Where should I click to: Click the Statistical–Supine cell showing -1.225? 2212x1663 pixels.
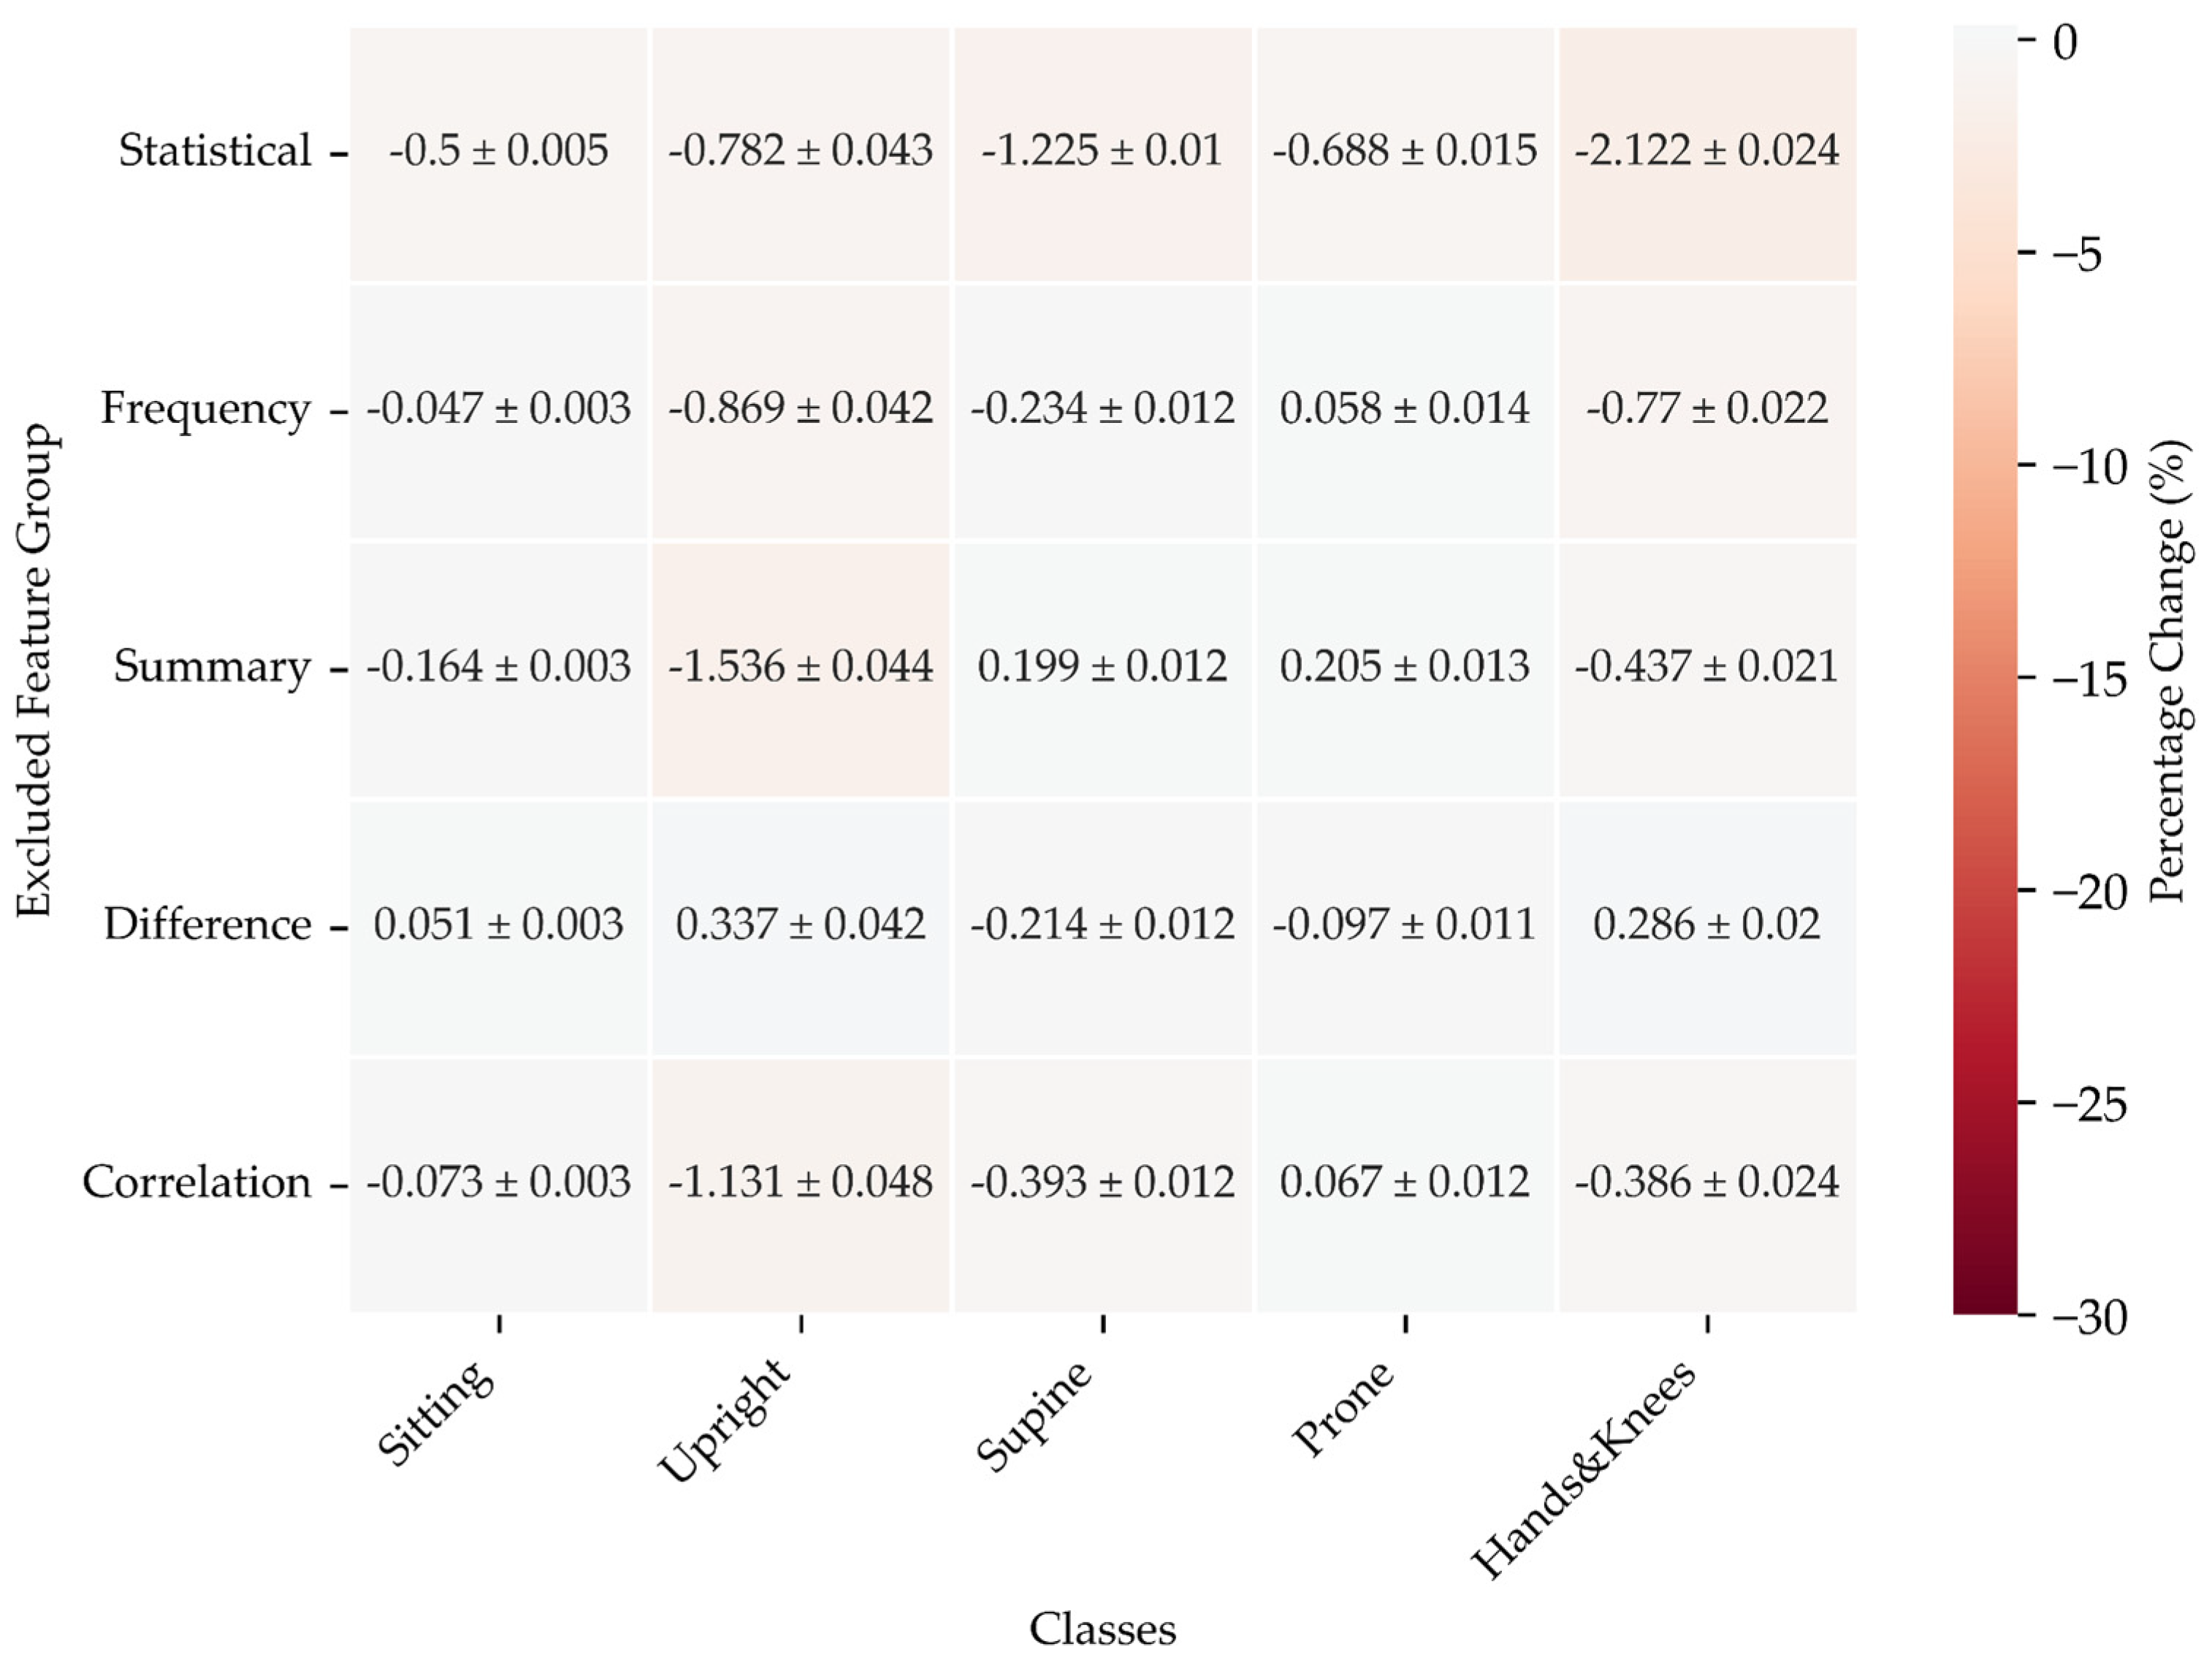pyautogui.click(x=1102, y=152)
